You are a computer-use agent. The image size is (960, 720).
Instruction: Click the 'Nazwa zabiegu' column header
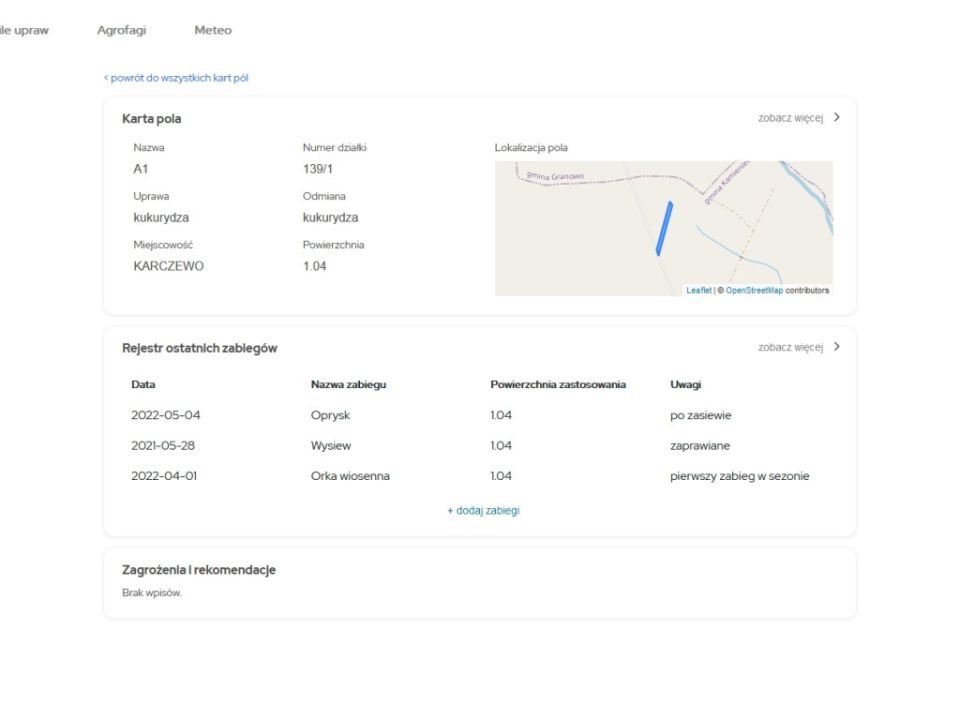[x=348, y=384]
